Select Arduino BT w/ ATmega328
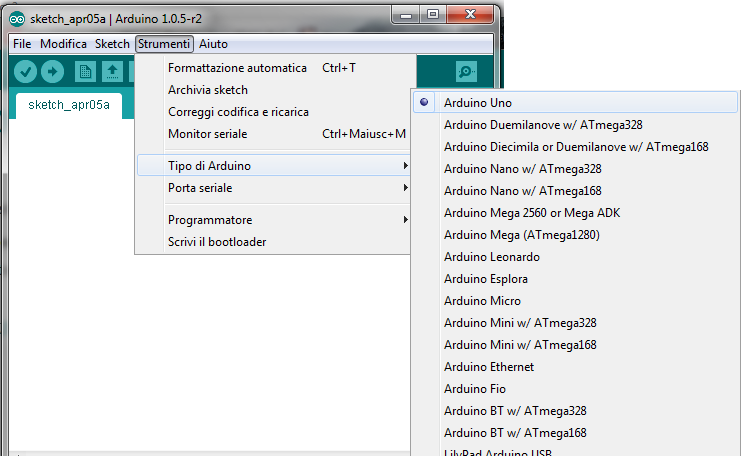This screenshot has height=459, width=753. tap(575, 411)
